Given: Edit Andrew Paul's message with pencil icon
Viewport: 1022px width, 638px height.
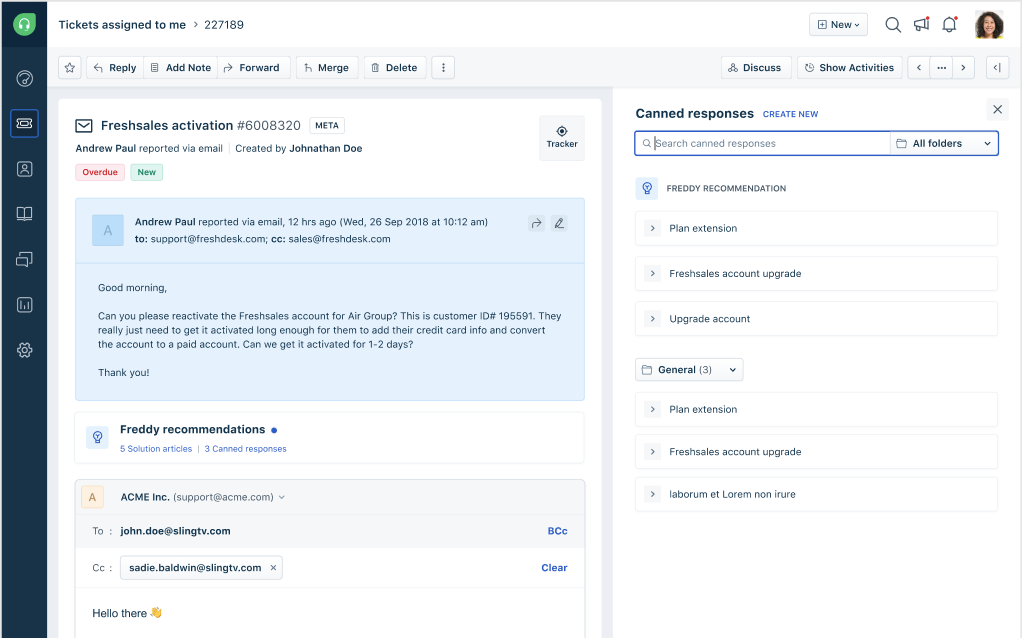Looking at the screenshot, I should (559, 224).
